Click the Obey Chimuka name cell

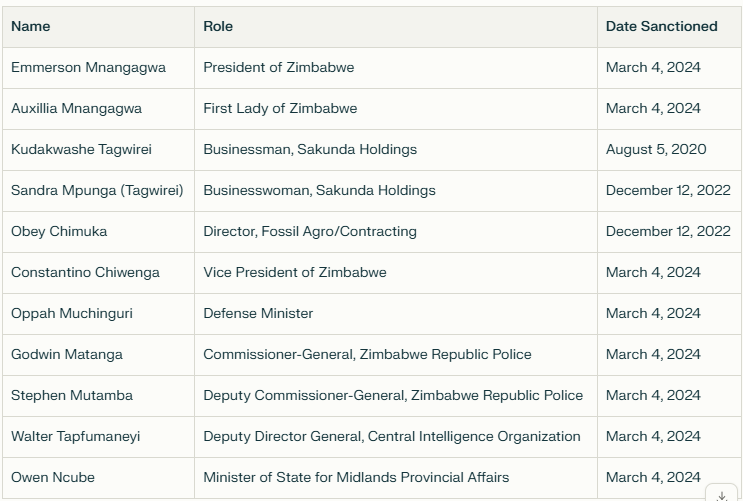[x=59, y=231]
